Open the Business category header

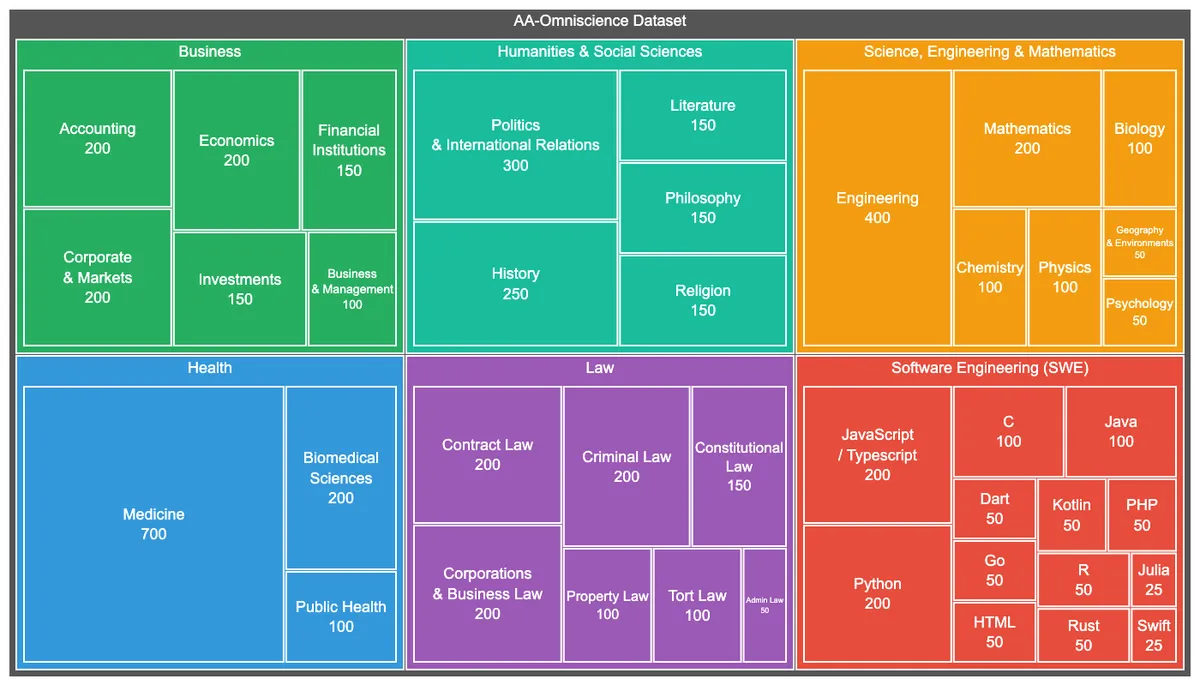[x=210, y=52]
